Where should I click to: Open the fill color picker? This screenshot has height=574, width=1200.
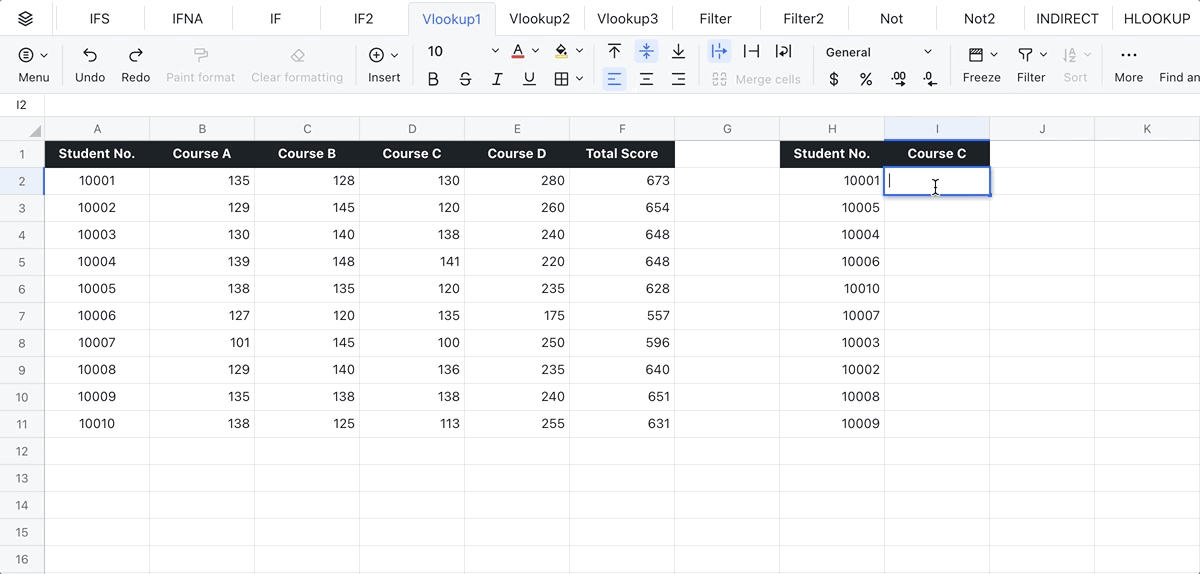coord(561,52)
